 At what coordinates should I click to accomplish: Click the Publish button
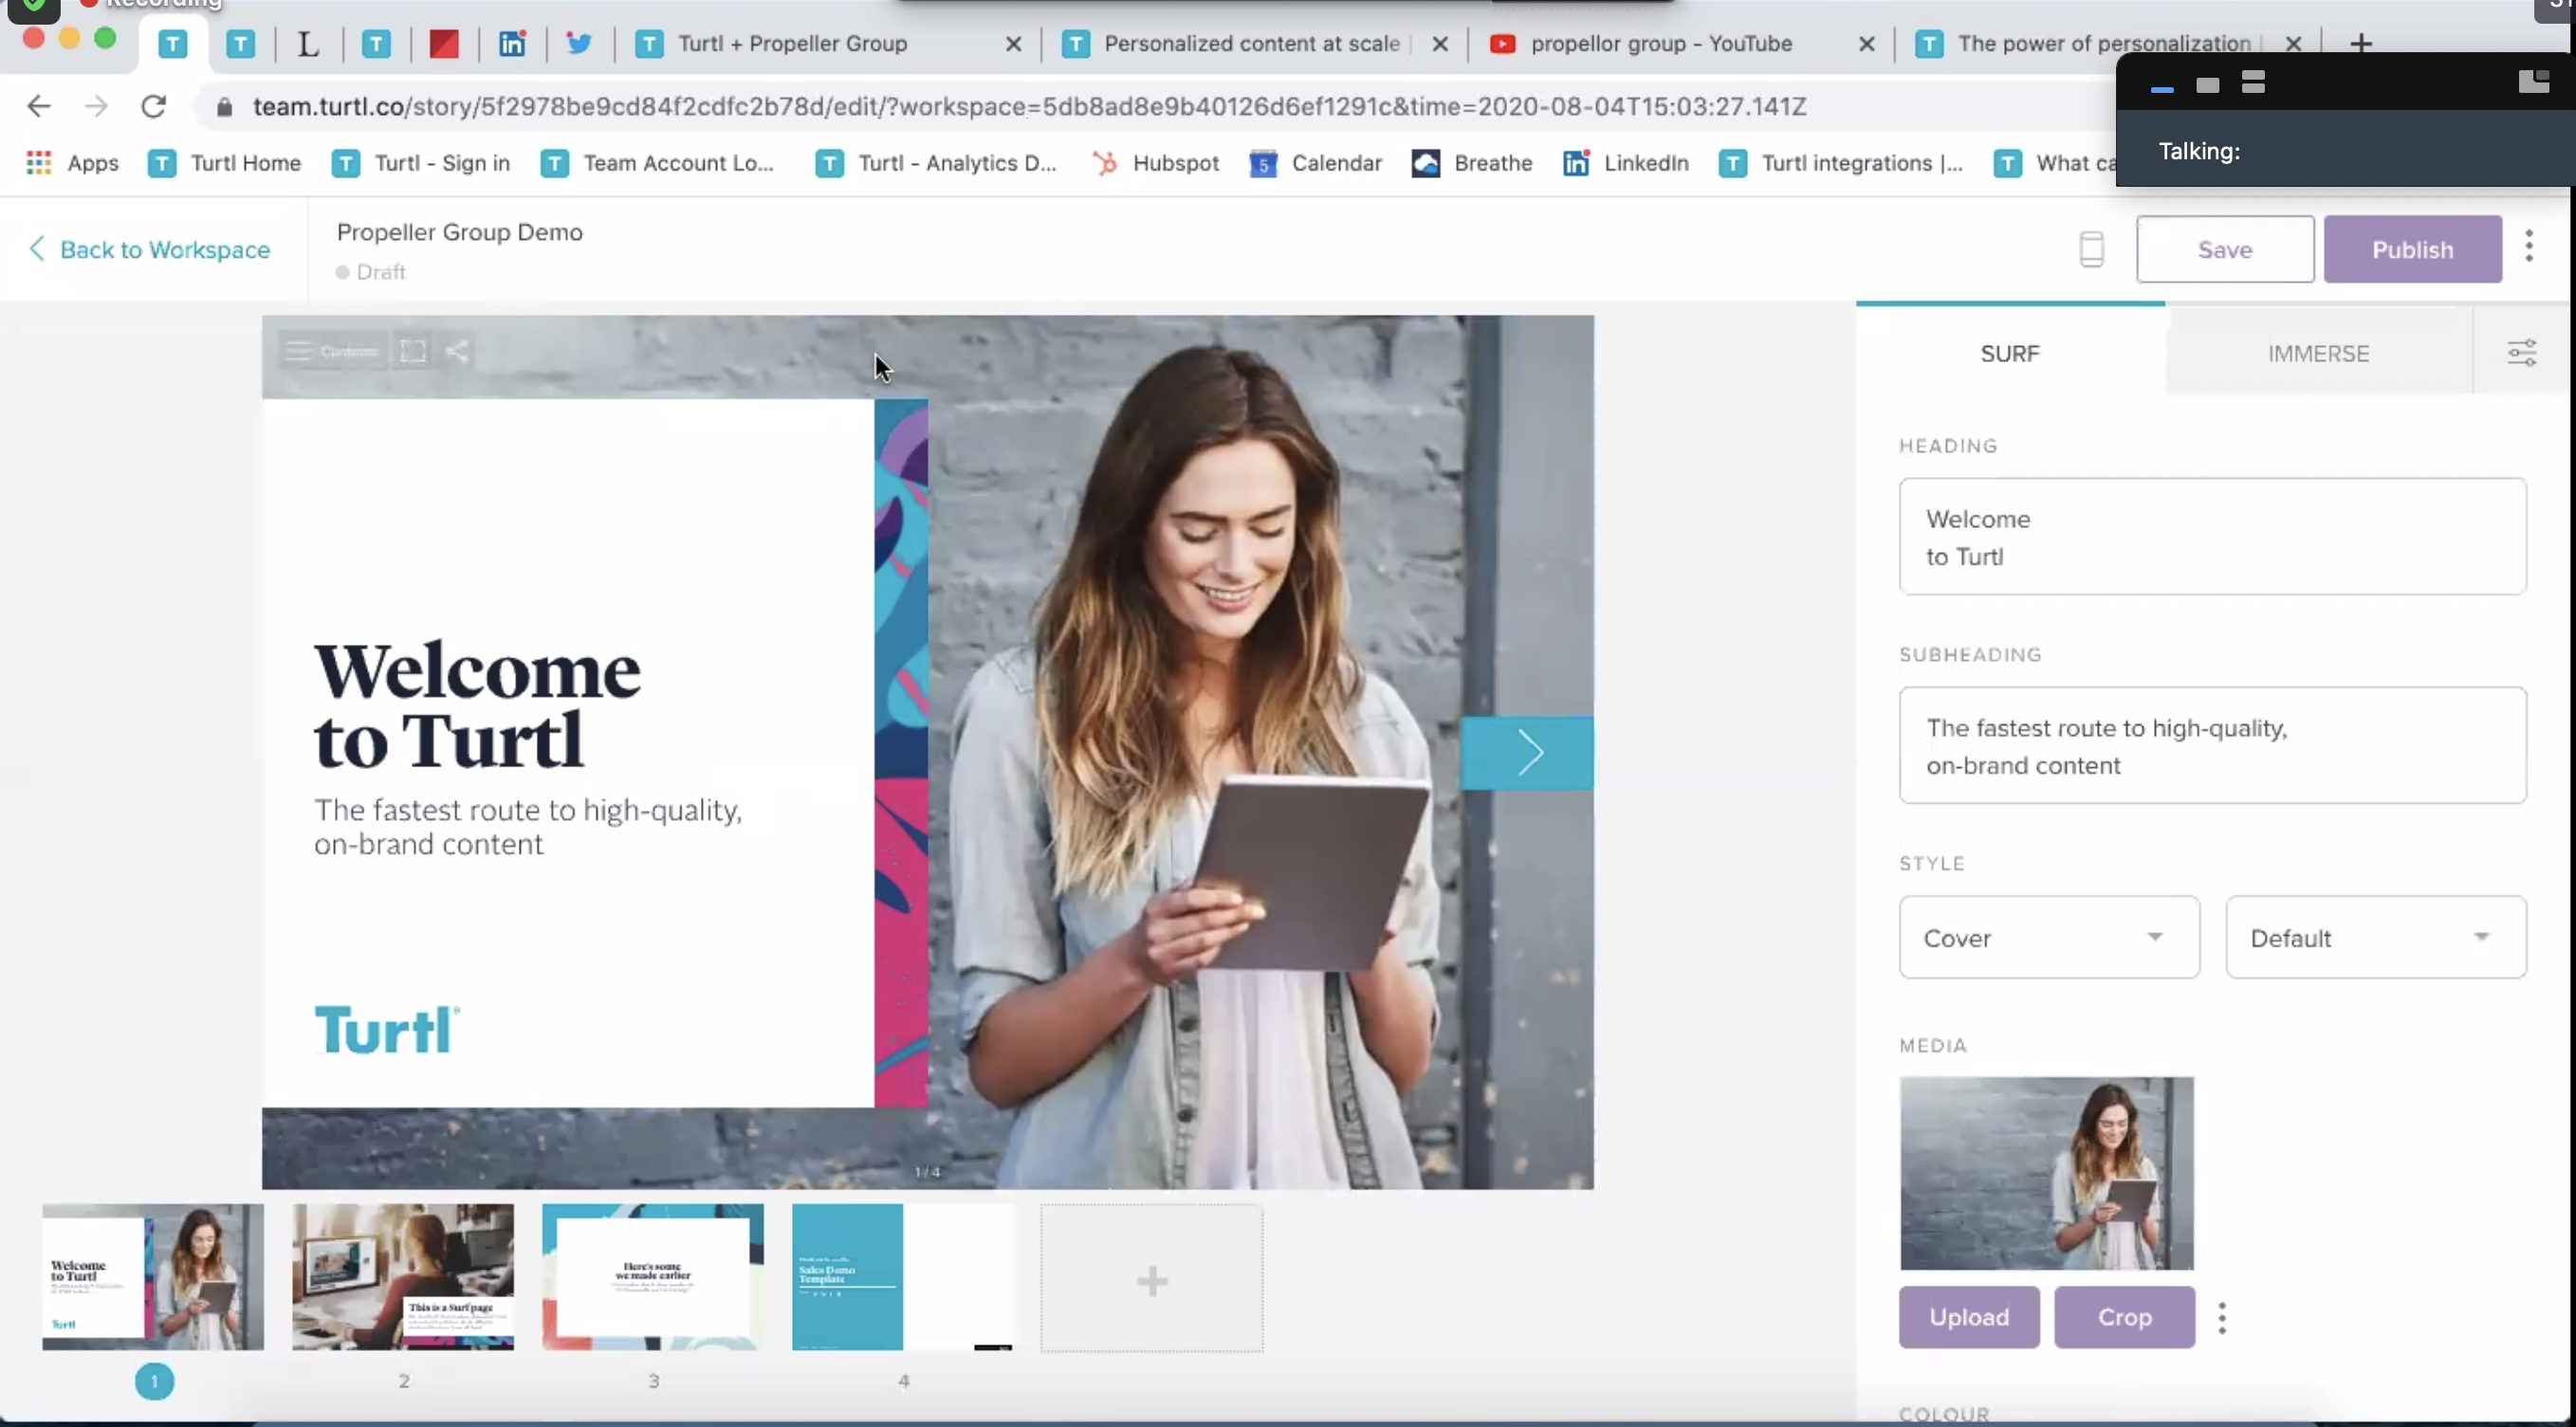point(2412,249)
